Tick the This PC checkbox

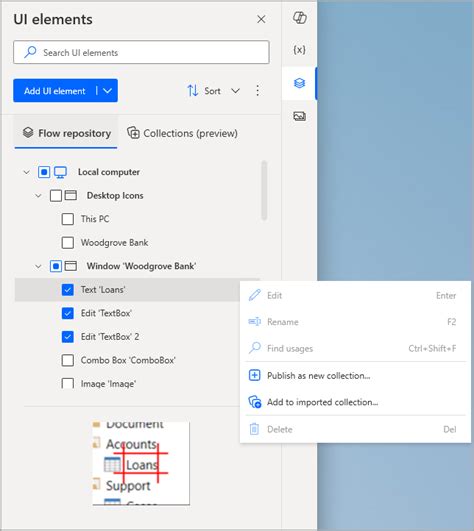click(x=68, y=219)
